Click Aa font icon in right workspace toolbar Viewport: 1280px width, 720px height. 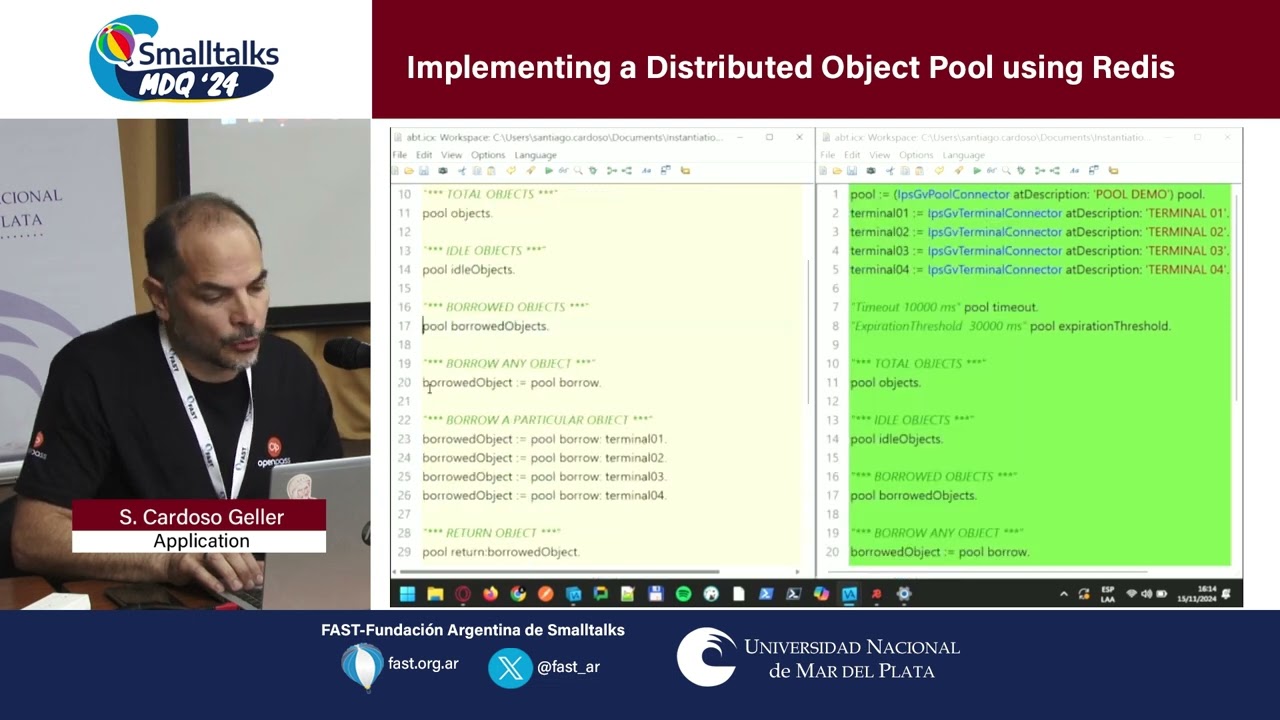[1074, 171]
